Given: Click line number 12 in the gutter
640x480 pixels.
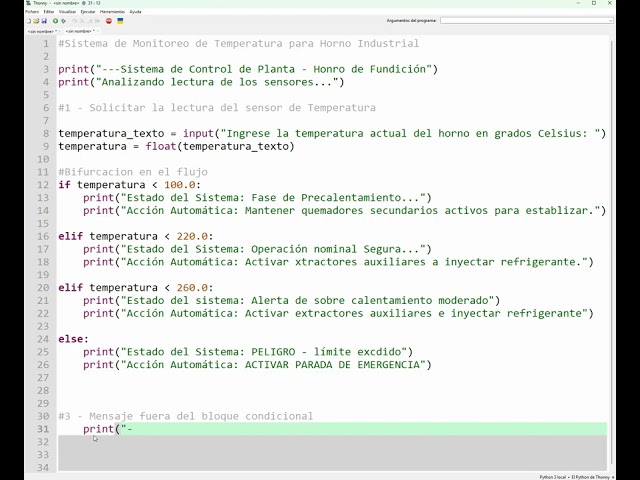Looking at the screenshot, I should click(43, 184).
